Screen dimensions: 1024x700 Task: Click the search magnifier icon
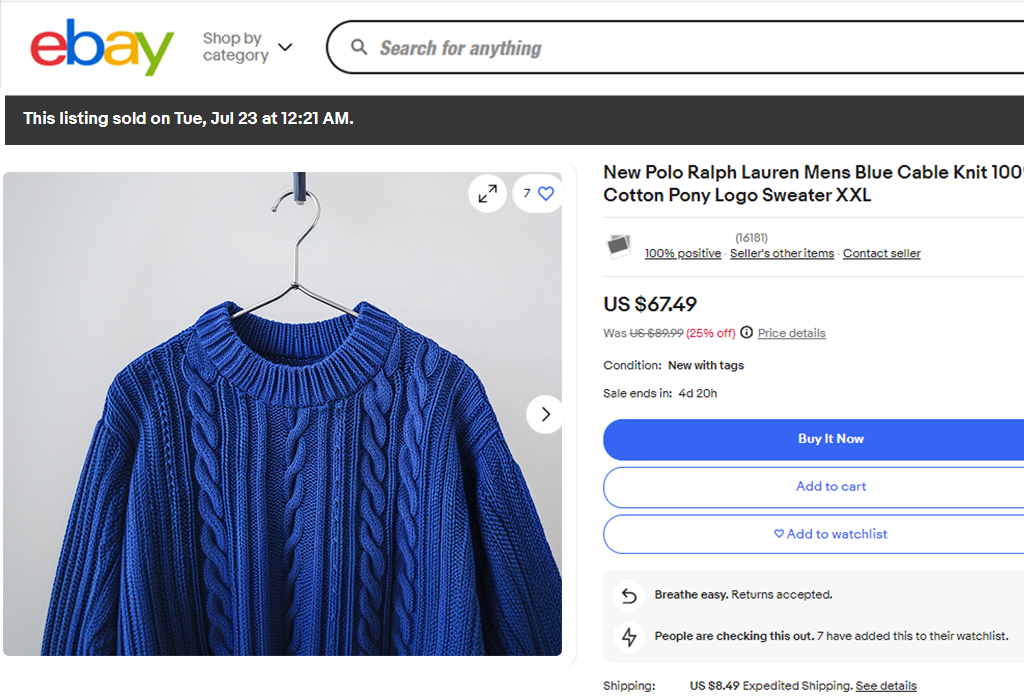click(359, 47)
